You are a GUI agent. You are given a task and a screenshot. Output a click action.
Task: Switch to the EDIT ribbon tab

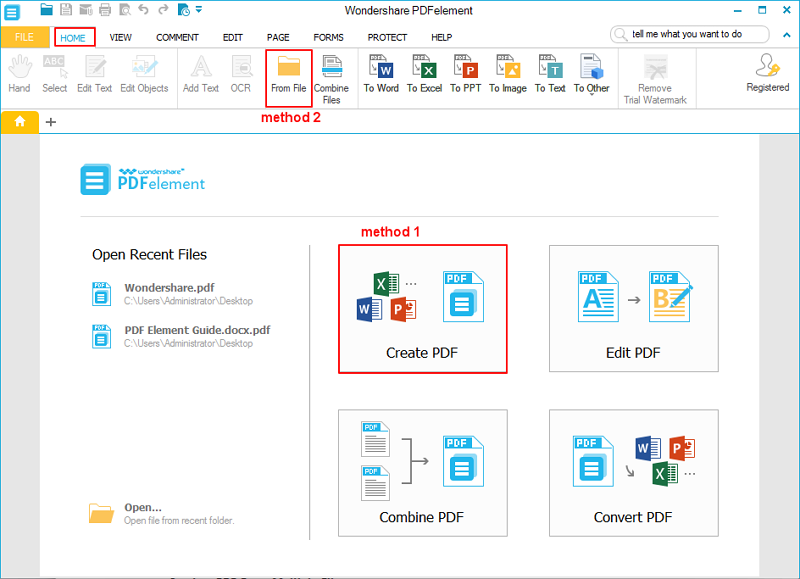(233, 37)
